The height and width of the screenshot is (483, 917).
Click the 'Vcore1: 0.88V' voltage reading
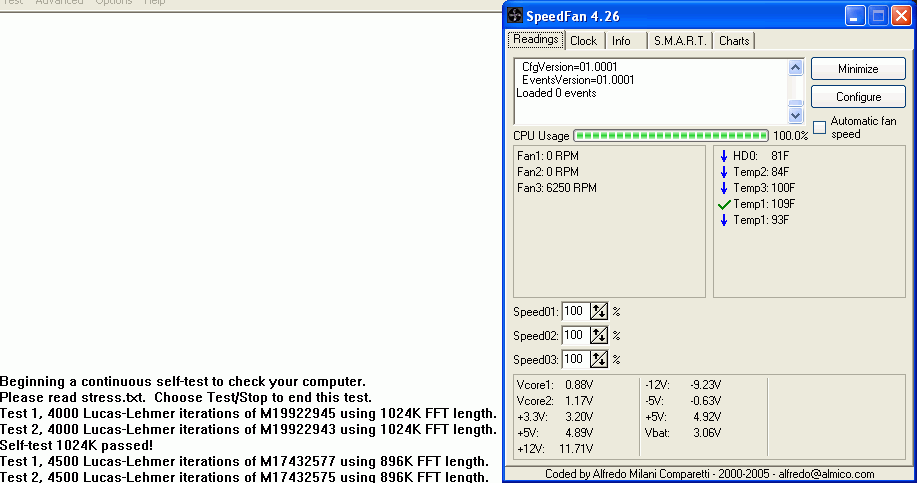pyautogui.click(x=554, y=385)
